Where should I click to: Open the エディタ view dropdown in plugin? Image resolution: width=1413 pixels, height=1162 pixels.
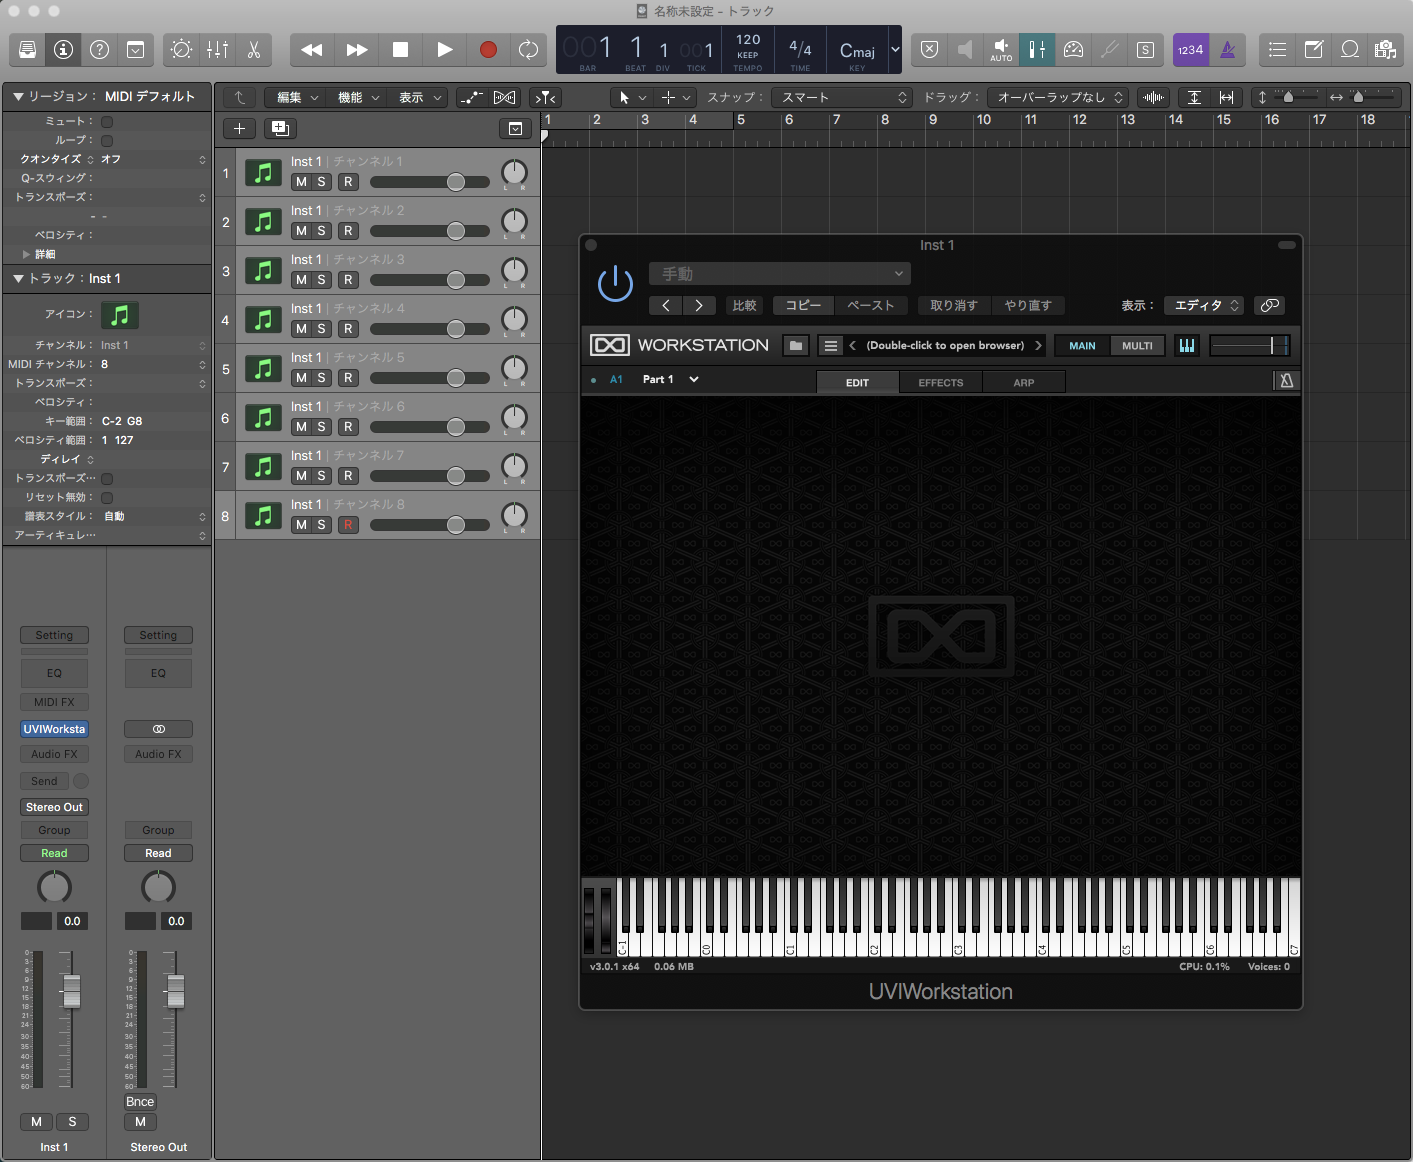[x=1205, y=305]
